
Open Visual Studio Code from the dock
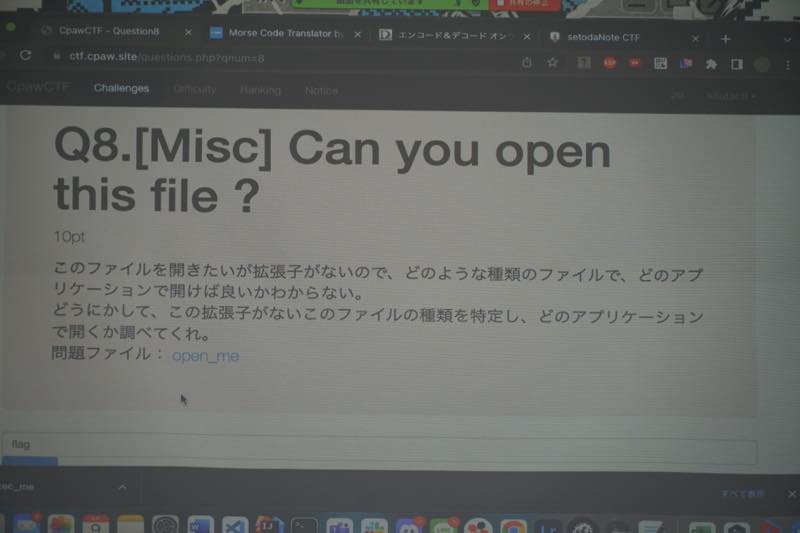click(234, 525)
